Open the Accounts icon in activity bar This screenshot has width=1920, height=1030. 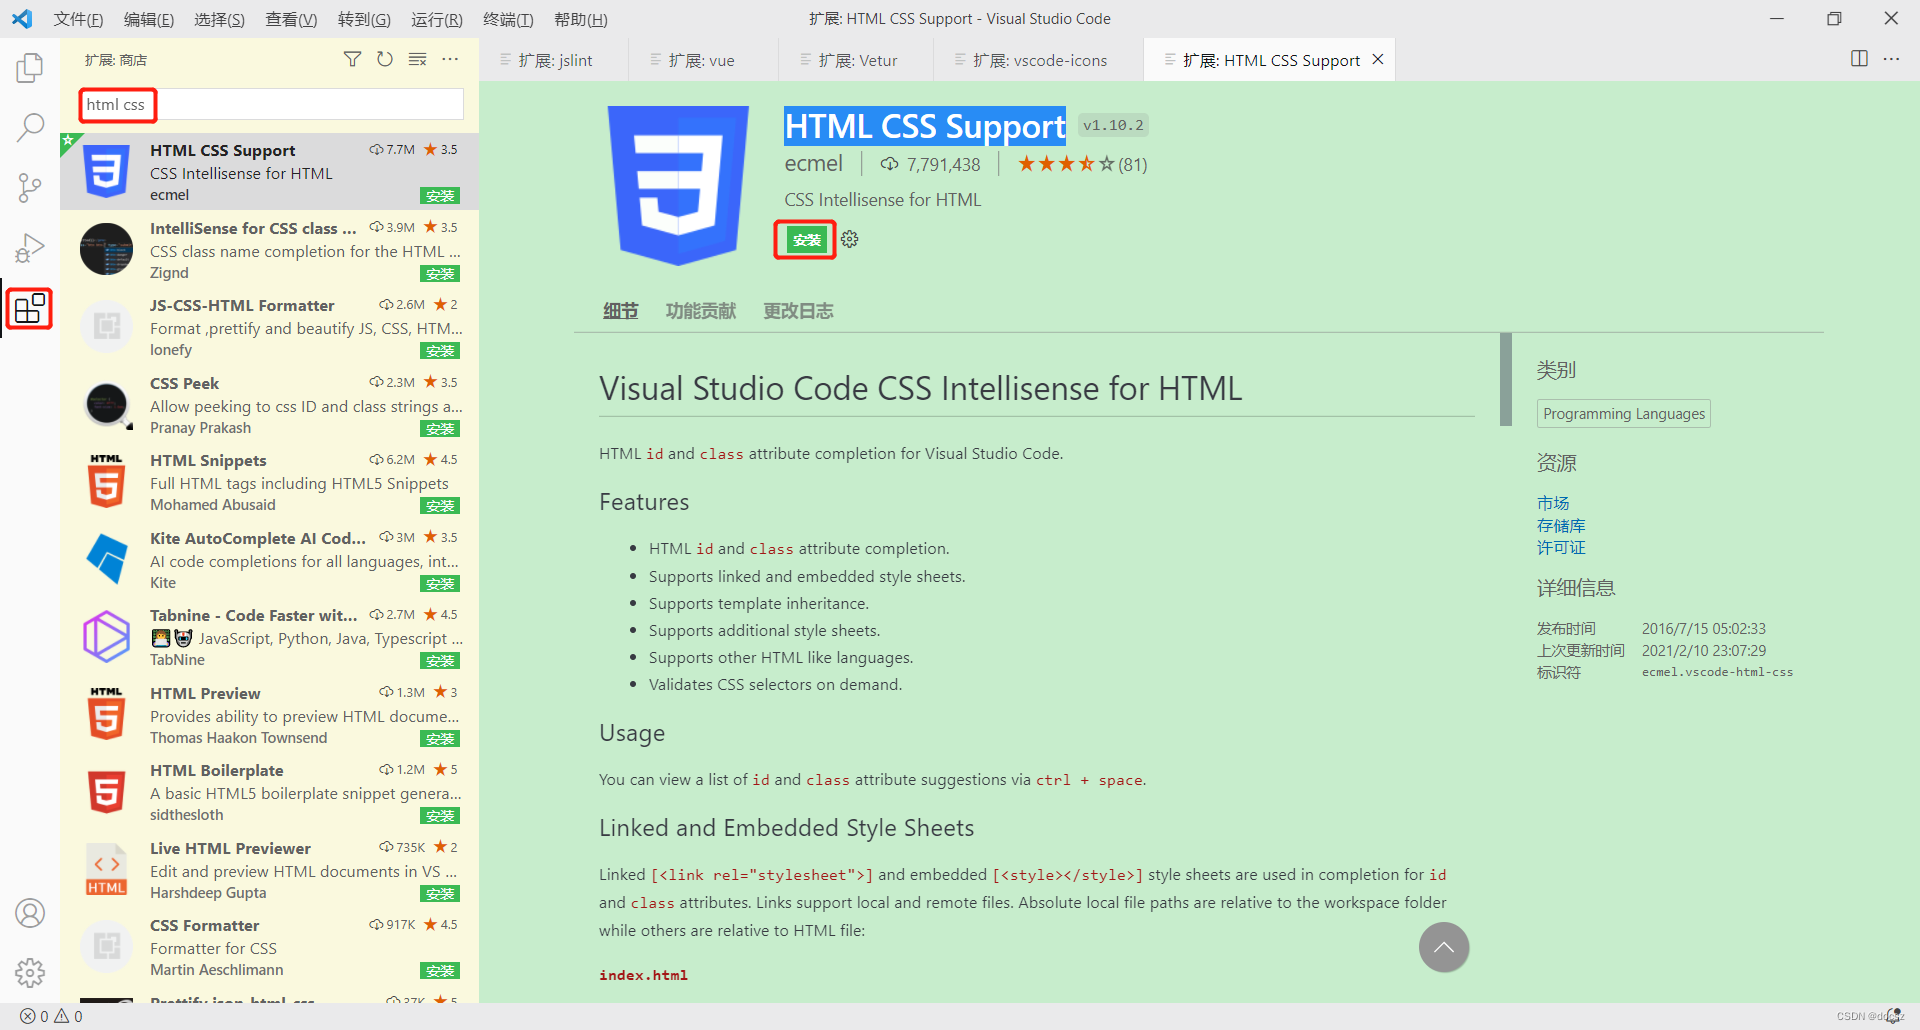tap(30, 913)
